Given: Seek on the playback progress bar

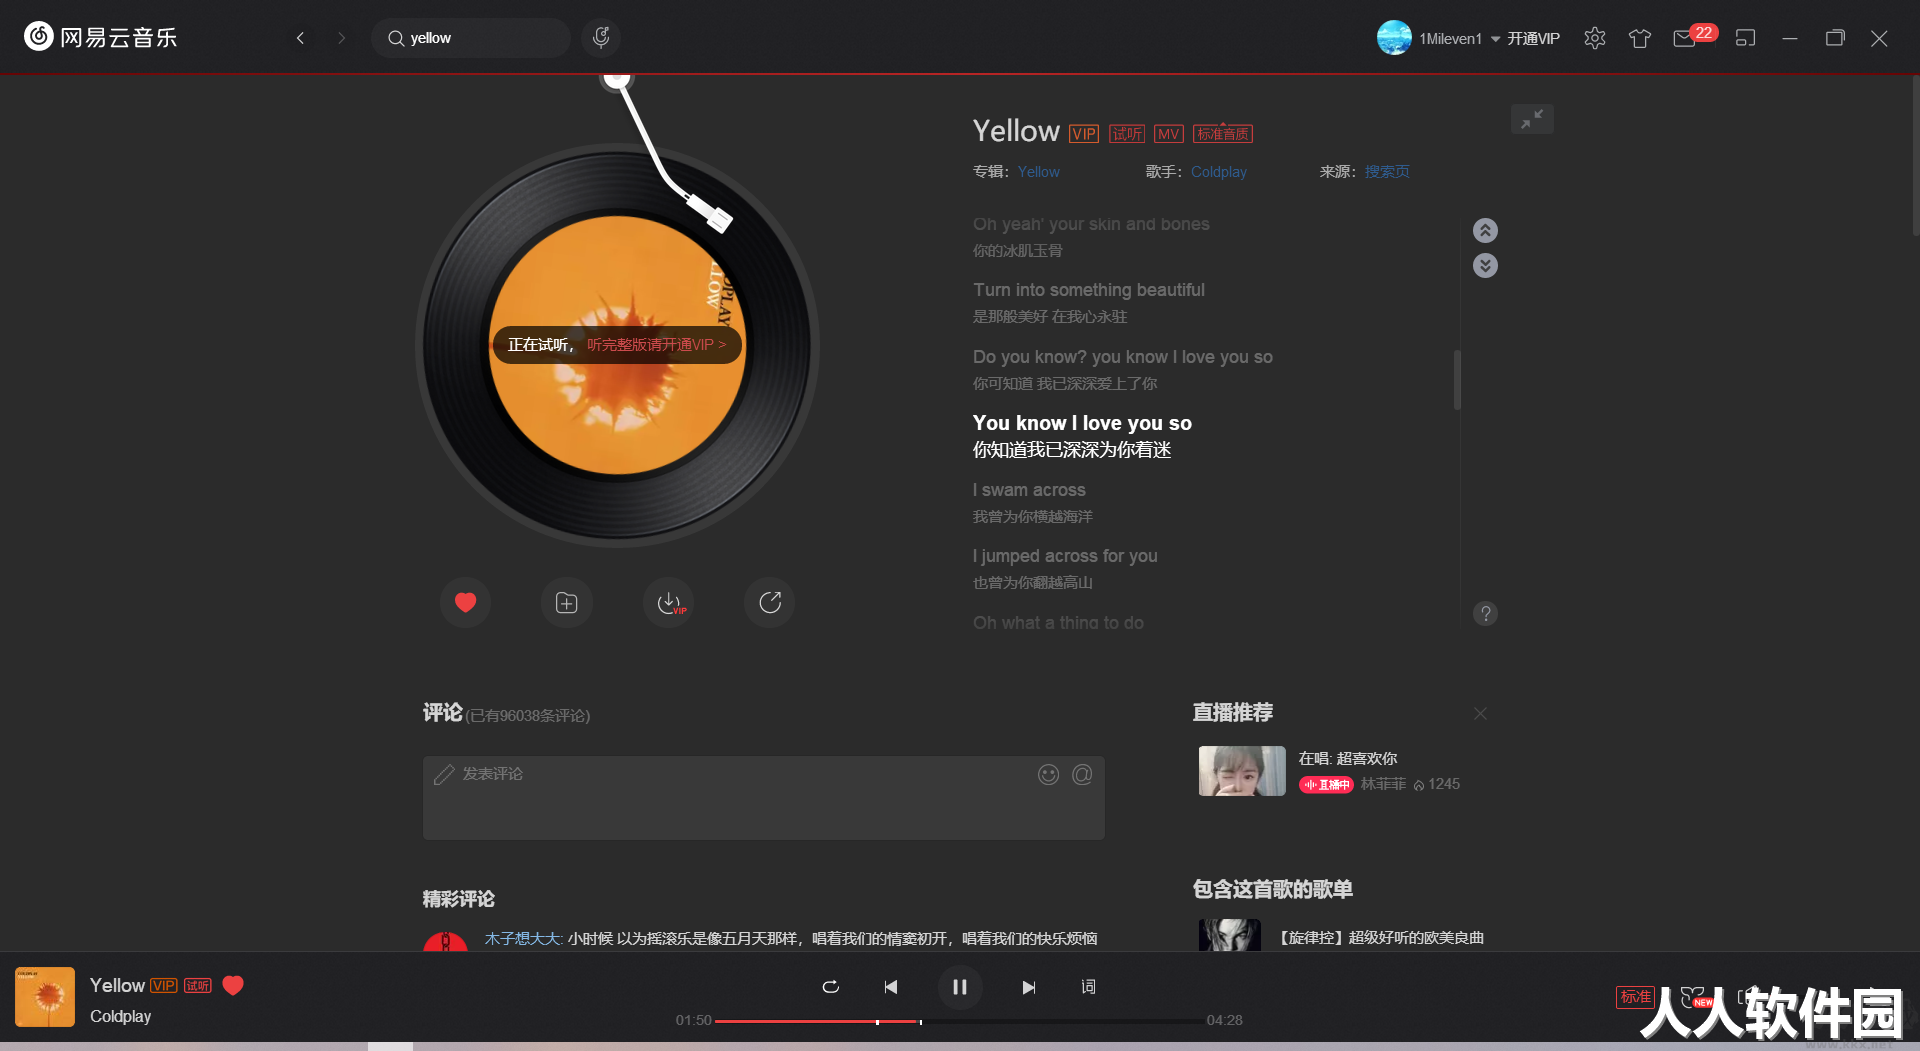Looking at the screenshot, I should pyautogui.click(x=960, y=1021).
